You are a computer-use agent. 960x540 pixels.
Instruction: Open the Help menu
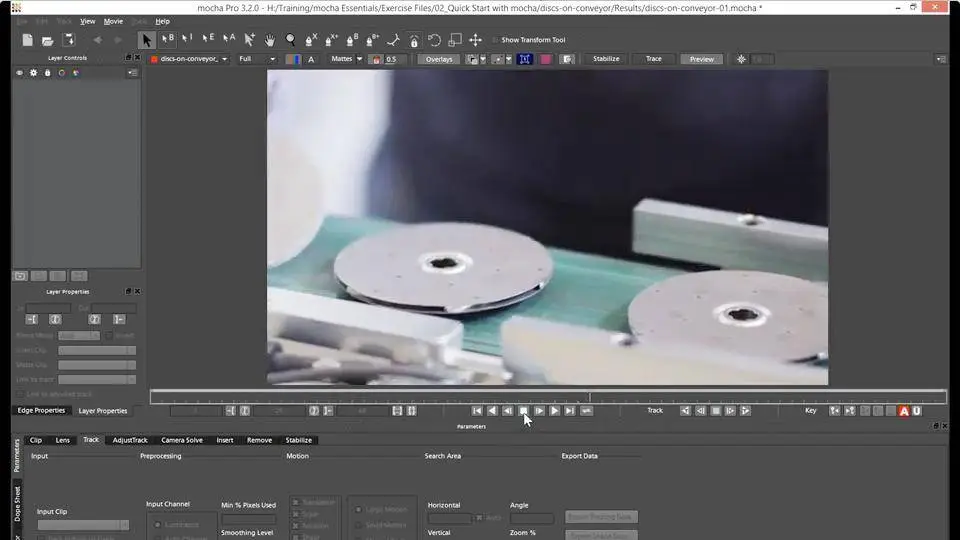click(162, 21)
